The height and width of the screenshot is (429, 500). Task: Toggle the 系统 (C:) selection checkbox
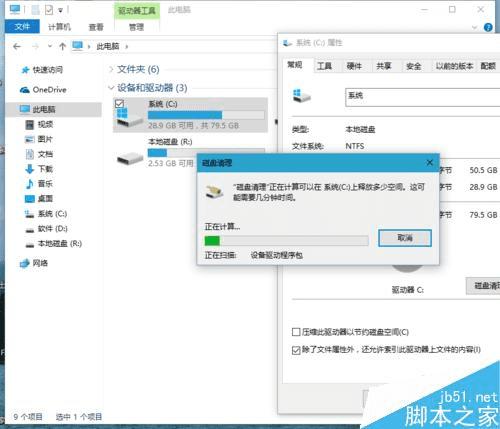pyautogui.click(x=119, y=103)
